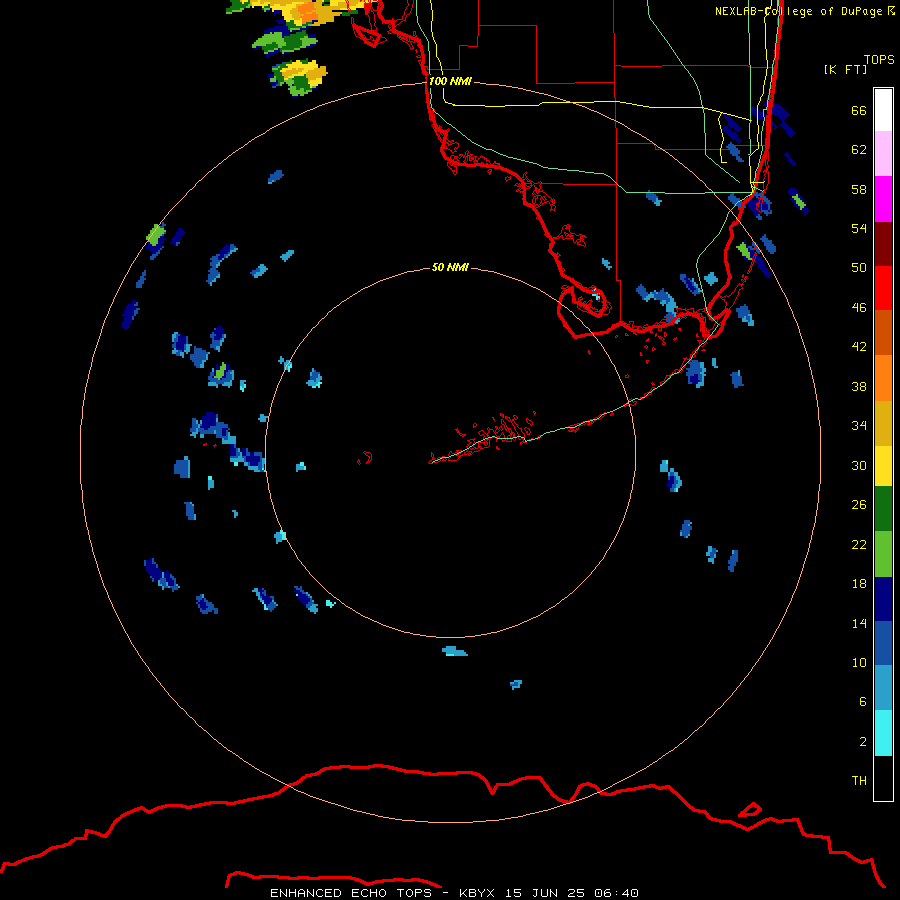The width and height of the screenshot is (900, 900).
Task: Click the cyan legend swatch
Action: [x=883, y=733]
